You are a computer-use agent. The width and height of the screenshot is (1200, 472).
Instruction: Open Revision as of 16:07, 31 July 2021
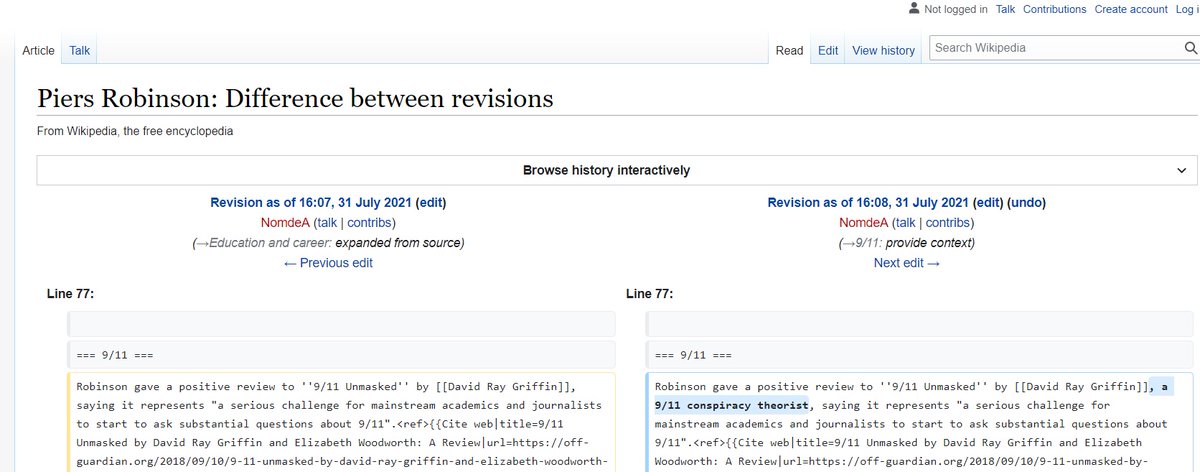click(x=311, y=202)
